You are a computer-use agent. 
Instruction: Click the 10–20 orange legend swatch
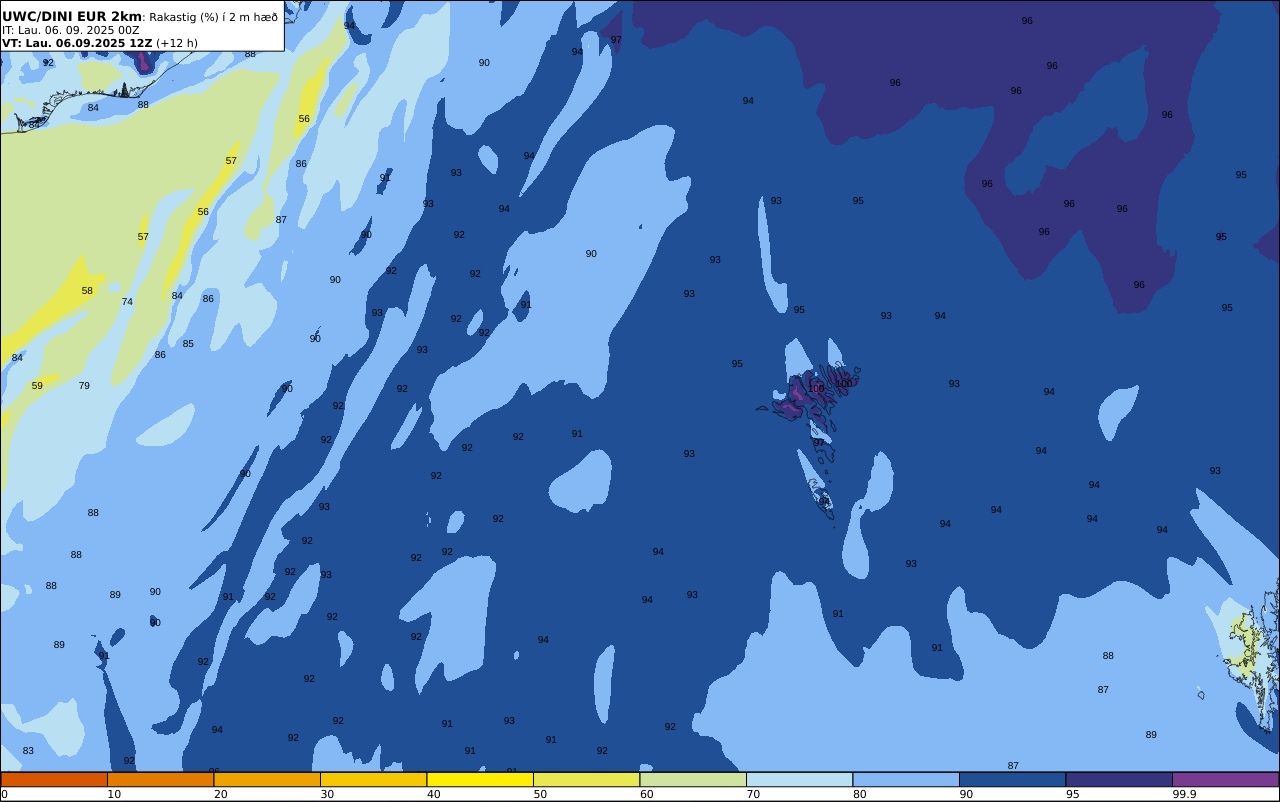coord(160,779)
